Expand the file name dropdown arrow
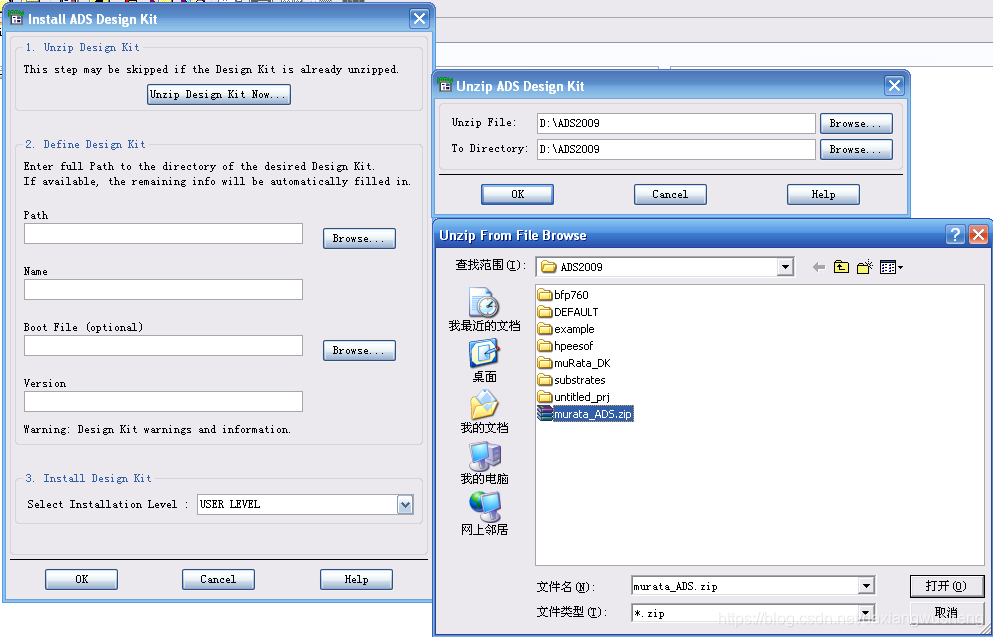The image size is (993, 637). point(867,586)
